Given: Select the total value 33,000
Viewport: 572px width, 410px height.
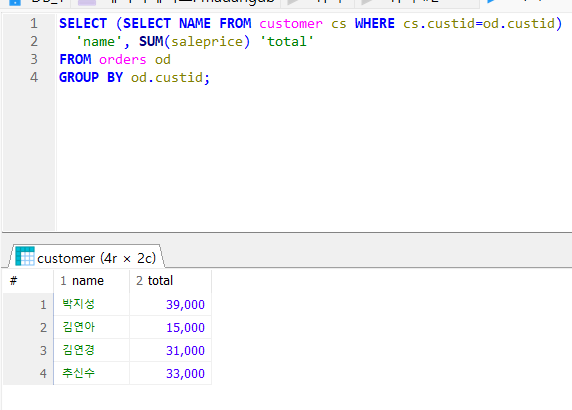Looking at the screenshot, I should [170, 373].
